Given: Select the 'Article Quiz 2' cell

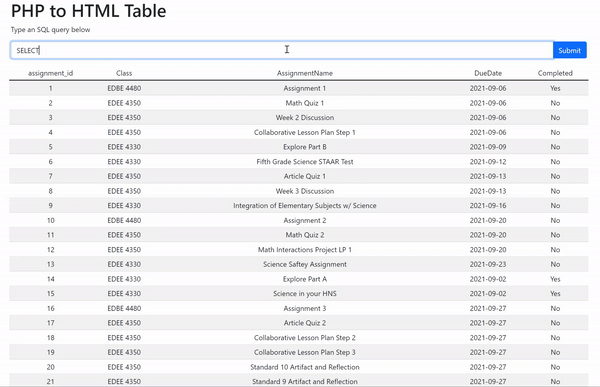Looking at the screenshot, I should tap(305, 323).
